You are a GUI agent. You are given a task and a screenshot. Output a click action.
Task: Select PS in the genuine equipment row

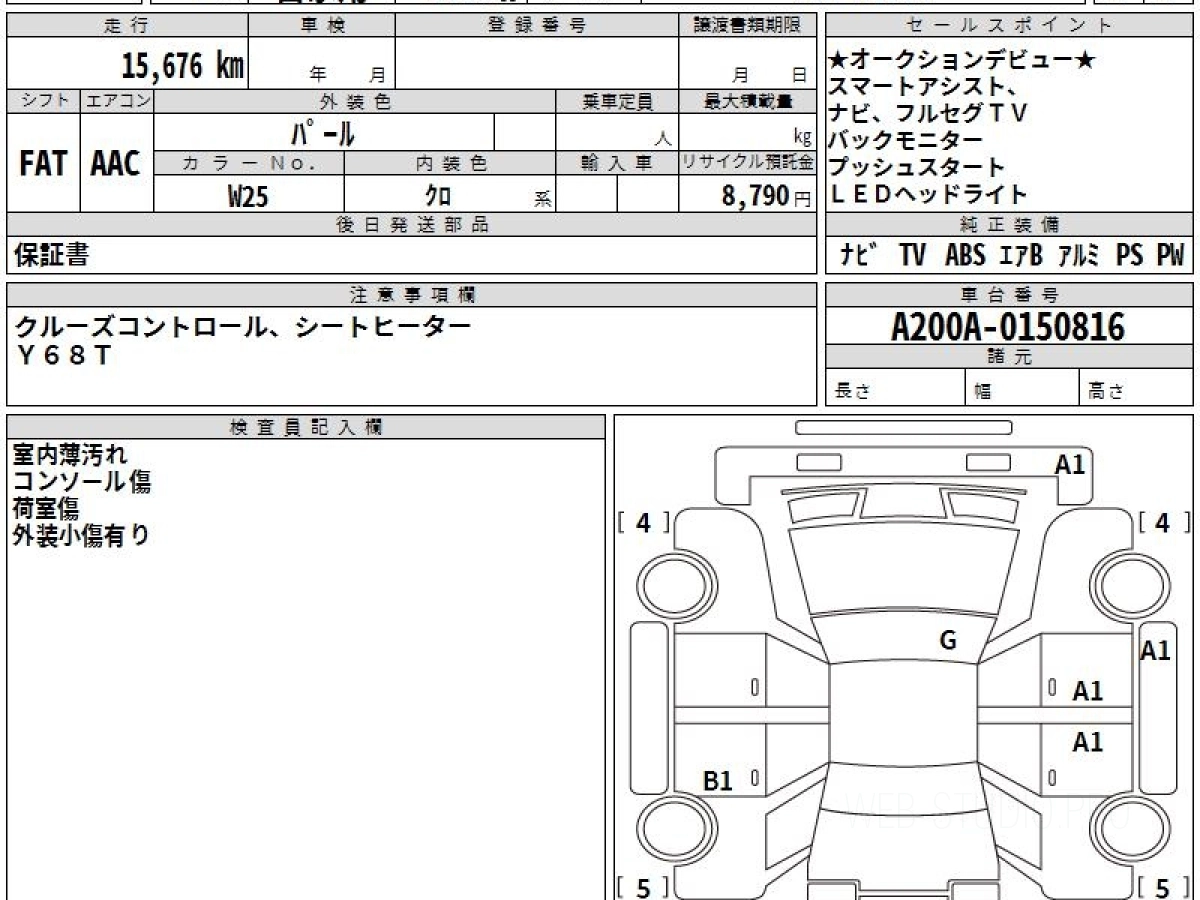1130,256
